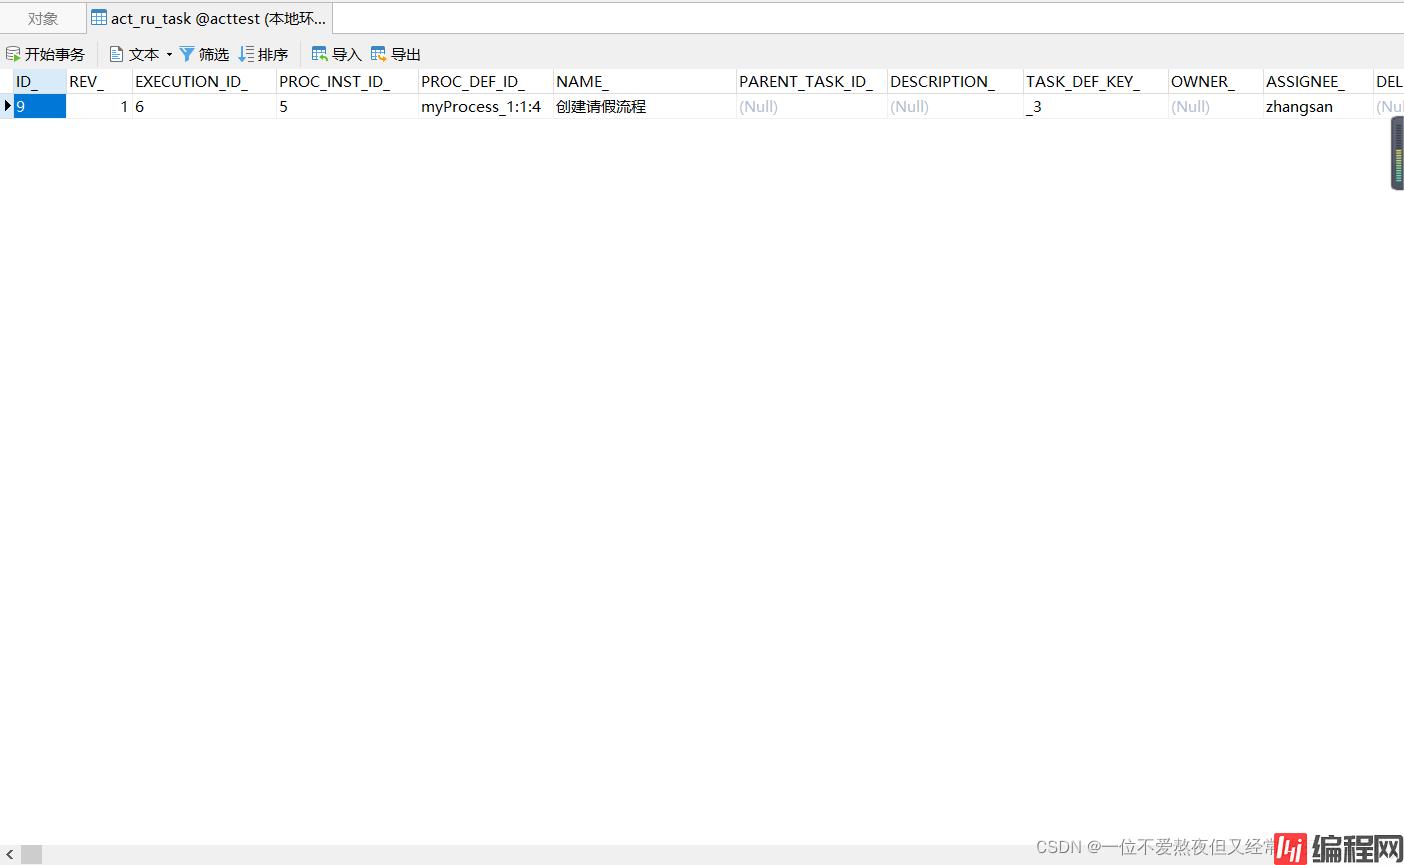Select the cell 创建请假流程
Viewport: 1404px width, 865px height.
pyautogui.click(x=645, y=106)
